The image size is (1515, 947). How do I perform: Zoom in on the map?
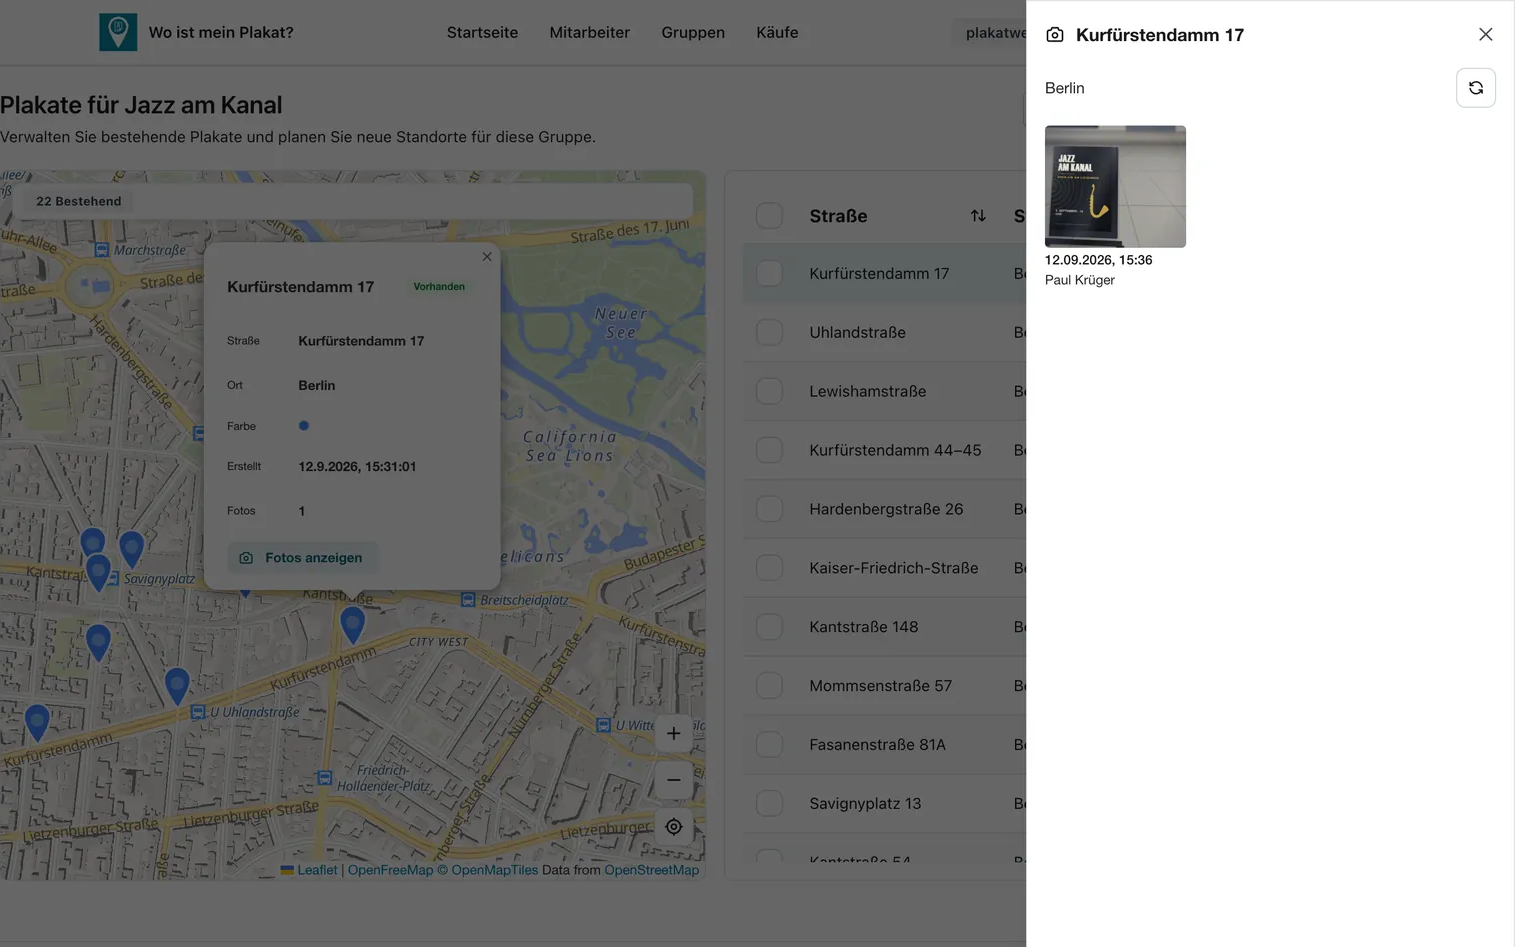tap(673, 734)
